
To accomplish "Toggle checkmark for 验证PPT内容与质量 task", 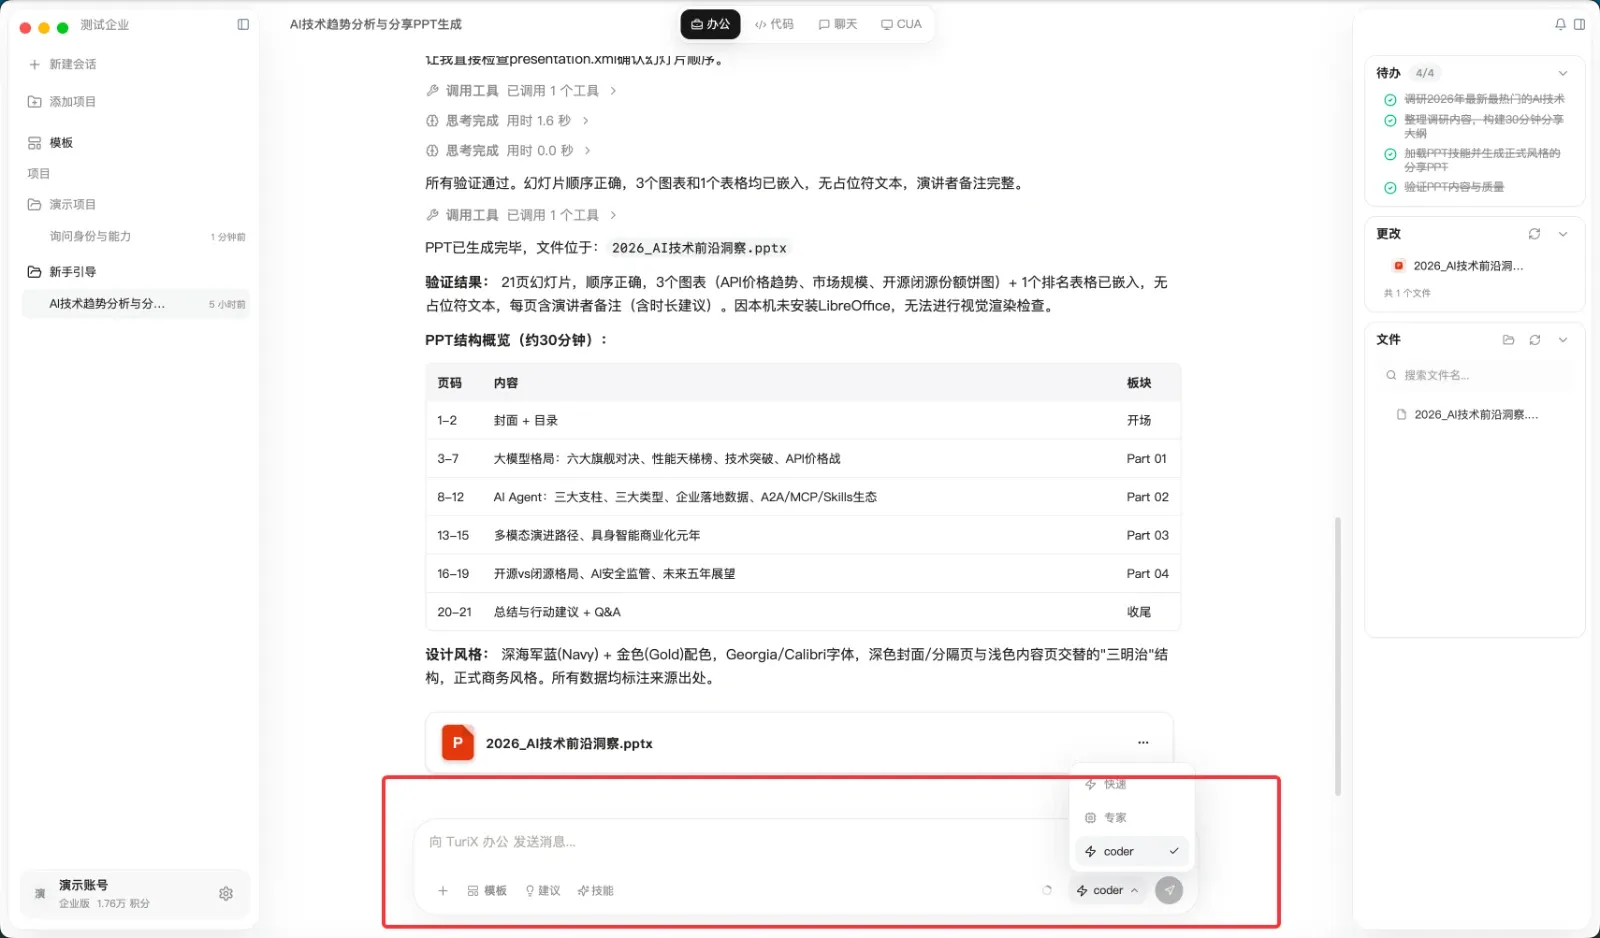I will coord(1390,188).
